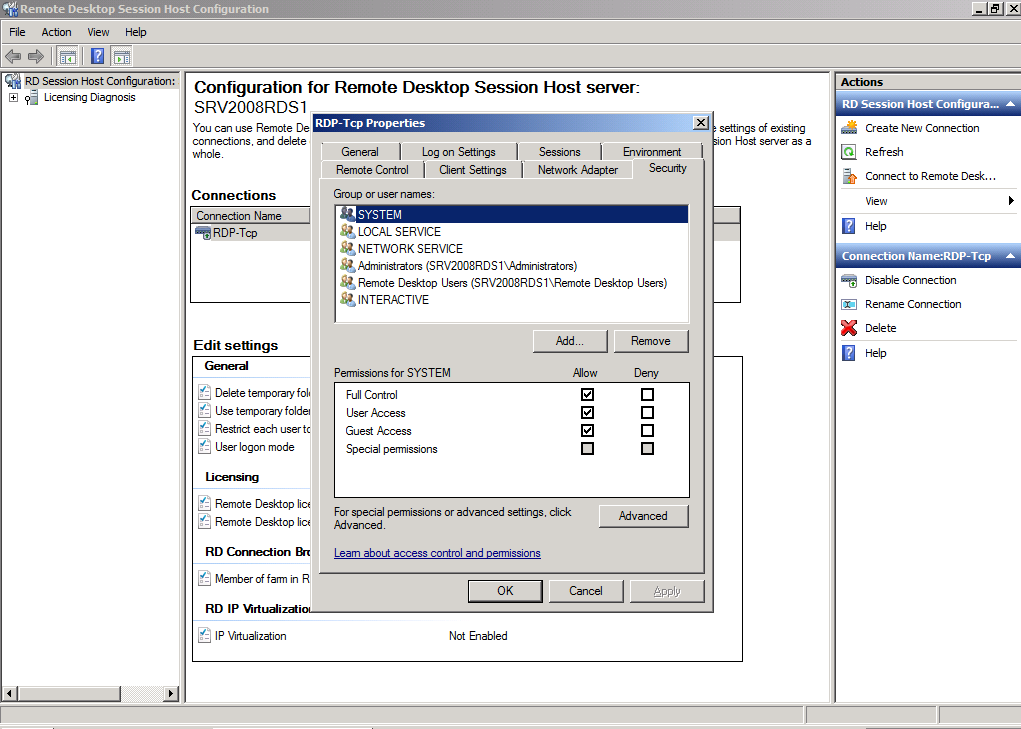Toggle the console tree toolbar icon
1021x729 pixels.
tap(67, 57)
